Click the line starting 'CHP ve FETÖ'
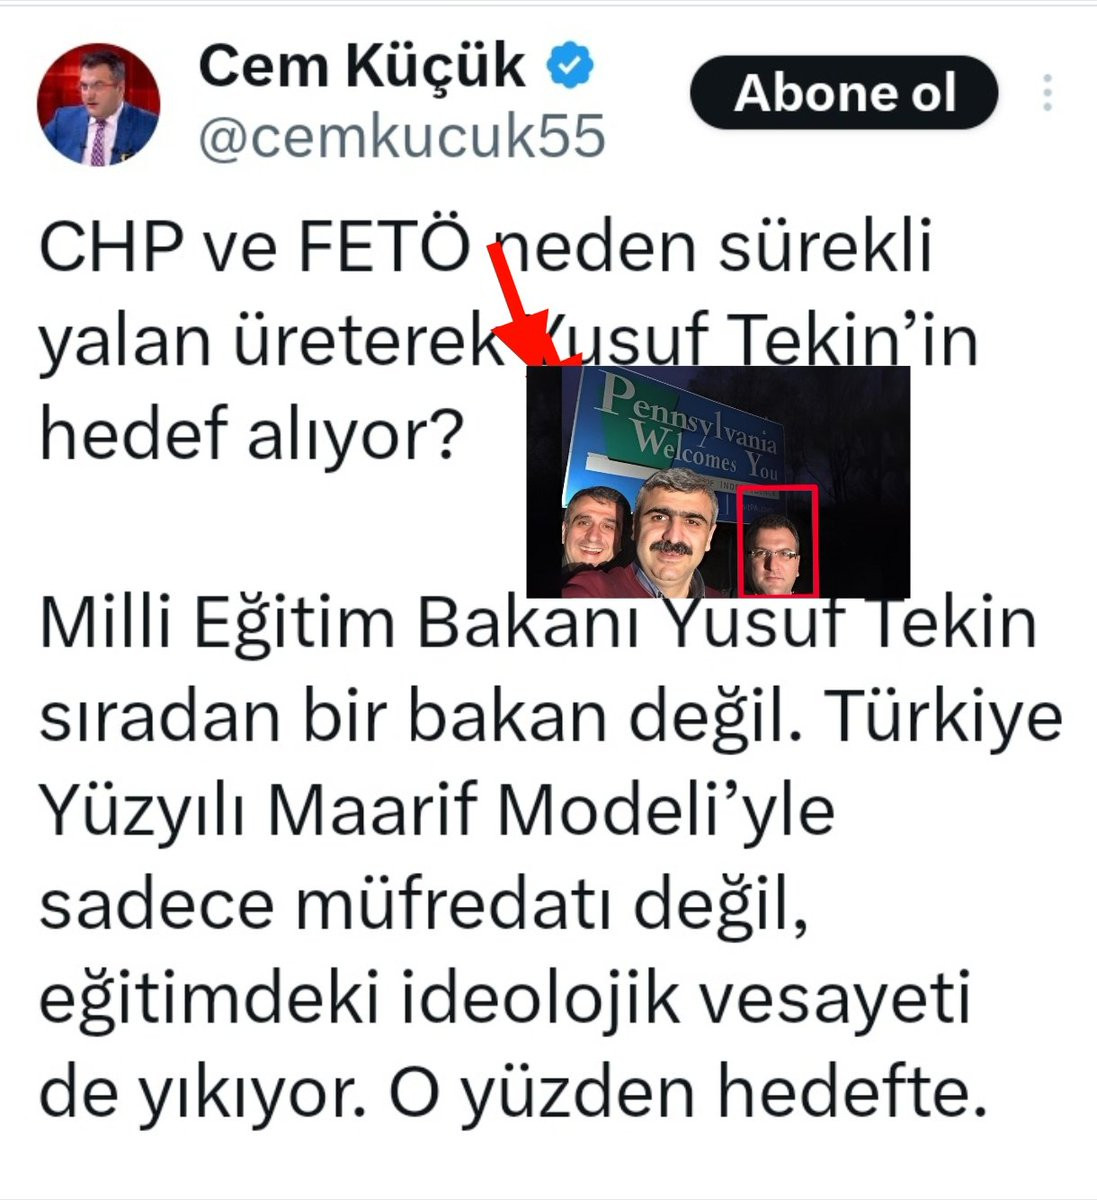 click(x=485, y=247)
